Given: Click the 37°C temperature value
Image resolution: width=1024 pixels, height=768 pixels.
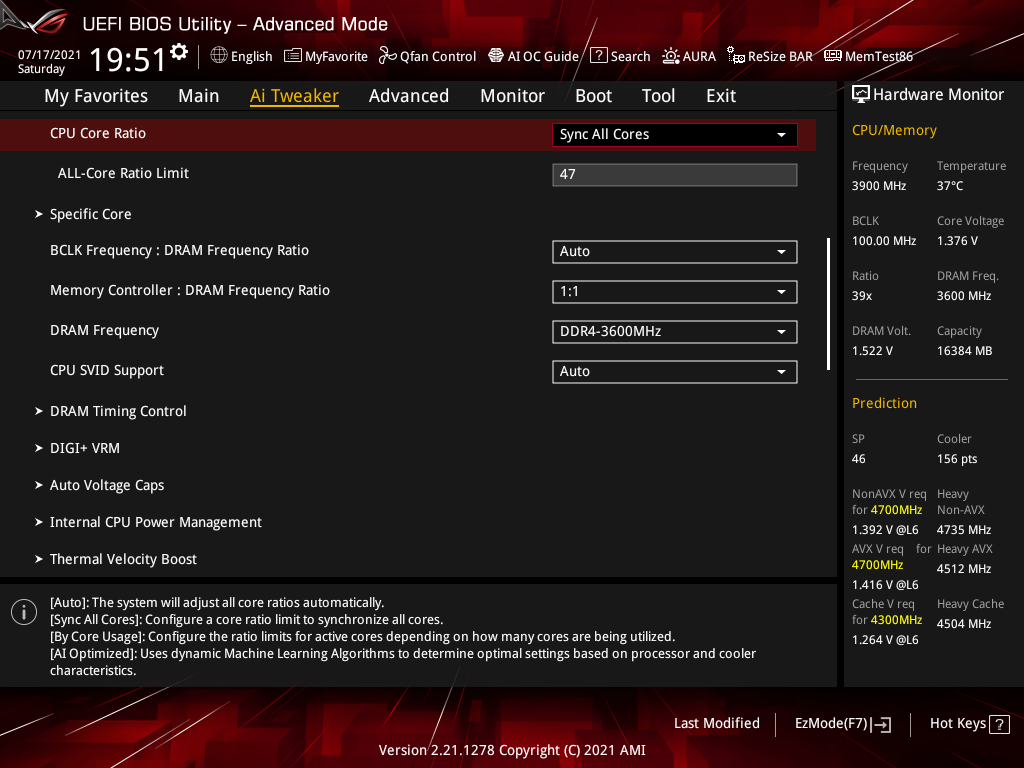Looking at the screenshot, I should [950, 186].
